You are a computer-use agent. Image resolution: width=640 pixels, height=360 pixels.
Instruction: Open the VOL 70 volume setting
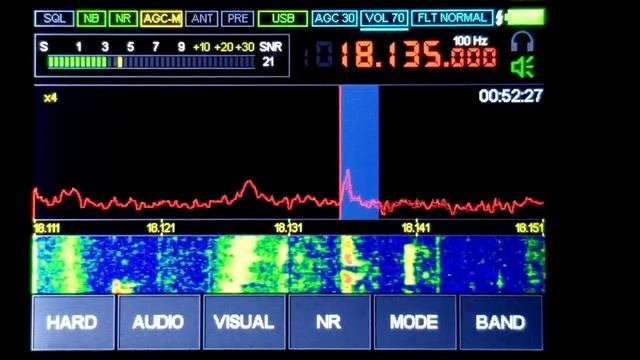[384, 18]
